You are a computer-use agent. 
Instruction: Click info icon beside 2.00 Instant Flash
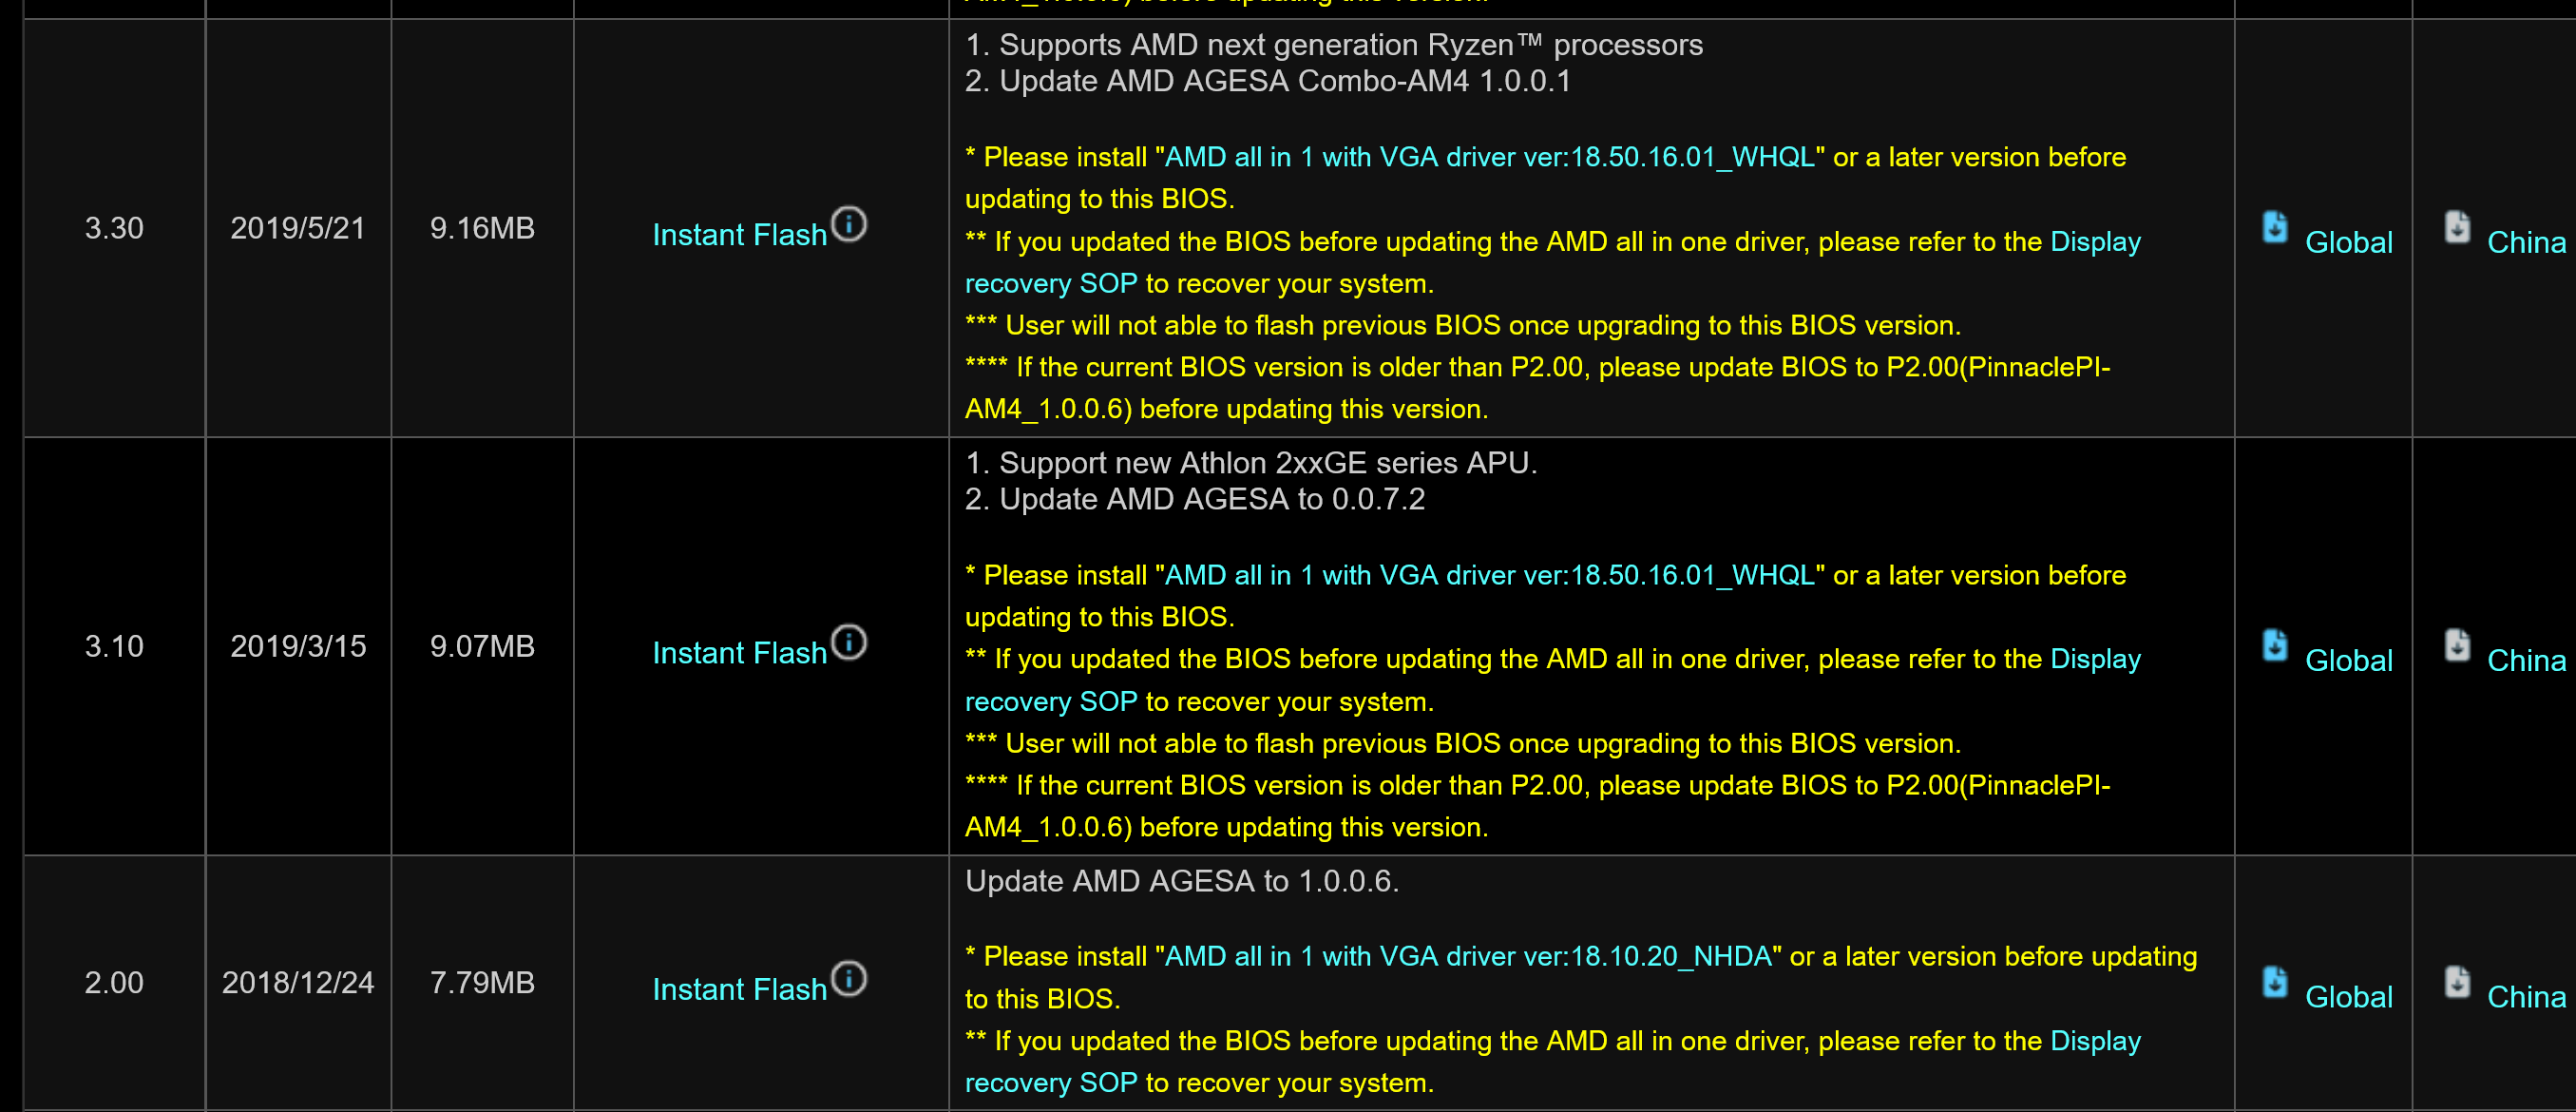click(x=849, y=978)
